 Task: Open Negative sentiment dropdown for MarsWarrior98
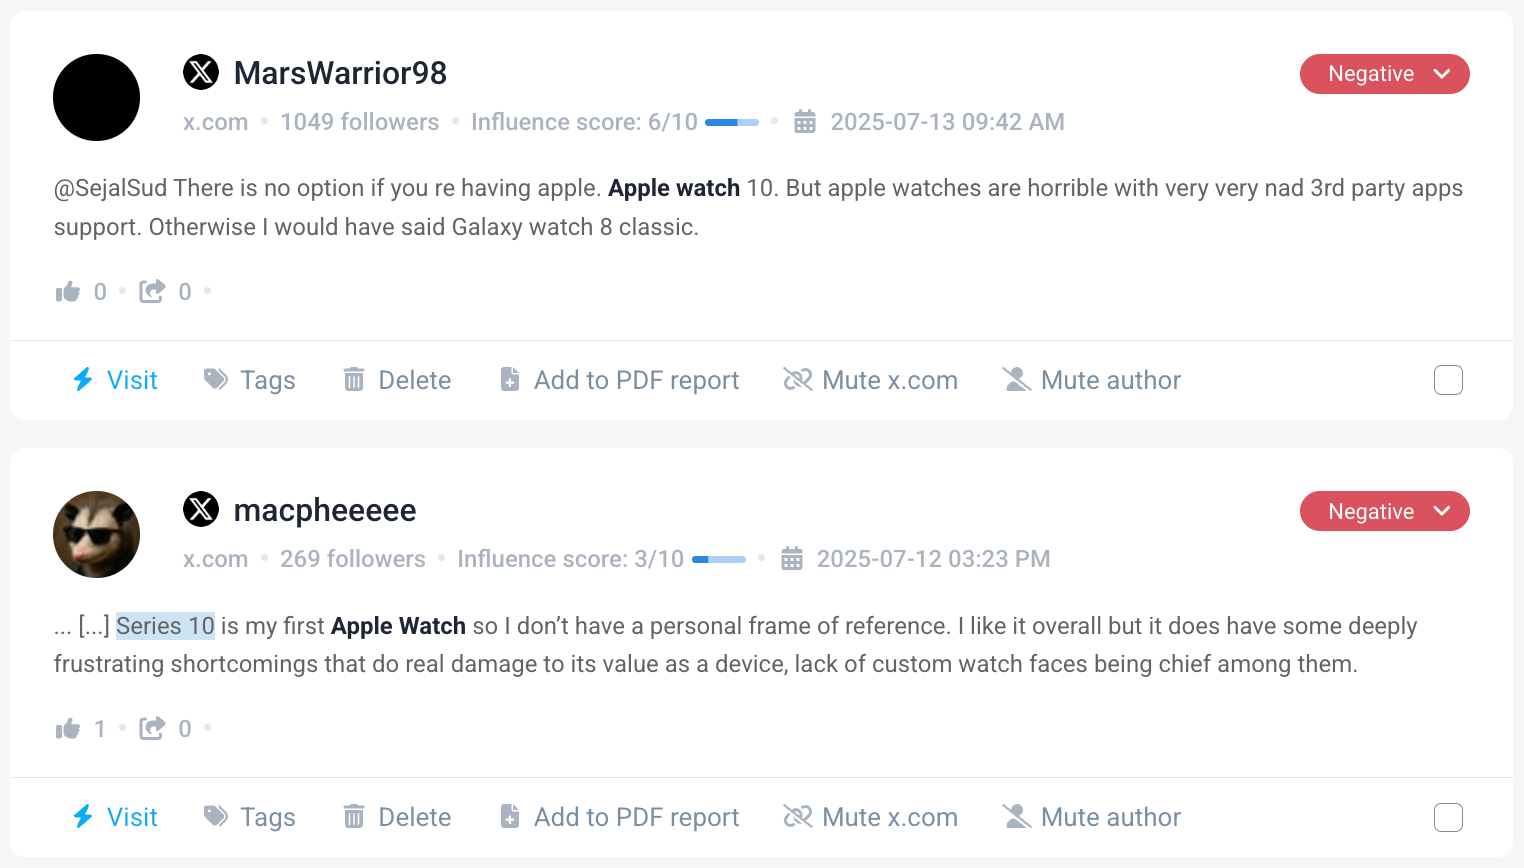pos(1385,74)
